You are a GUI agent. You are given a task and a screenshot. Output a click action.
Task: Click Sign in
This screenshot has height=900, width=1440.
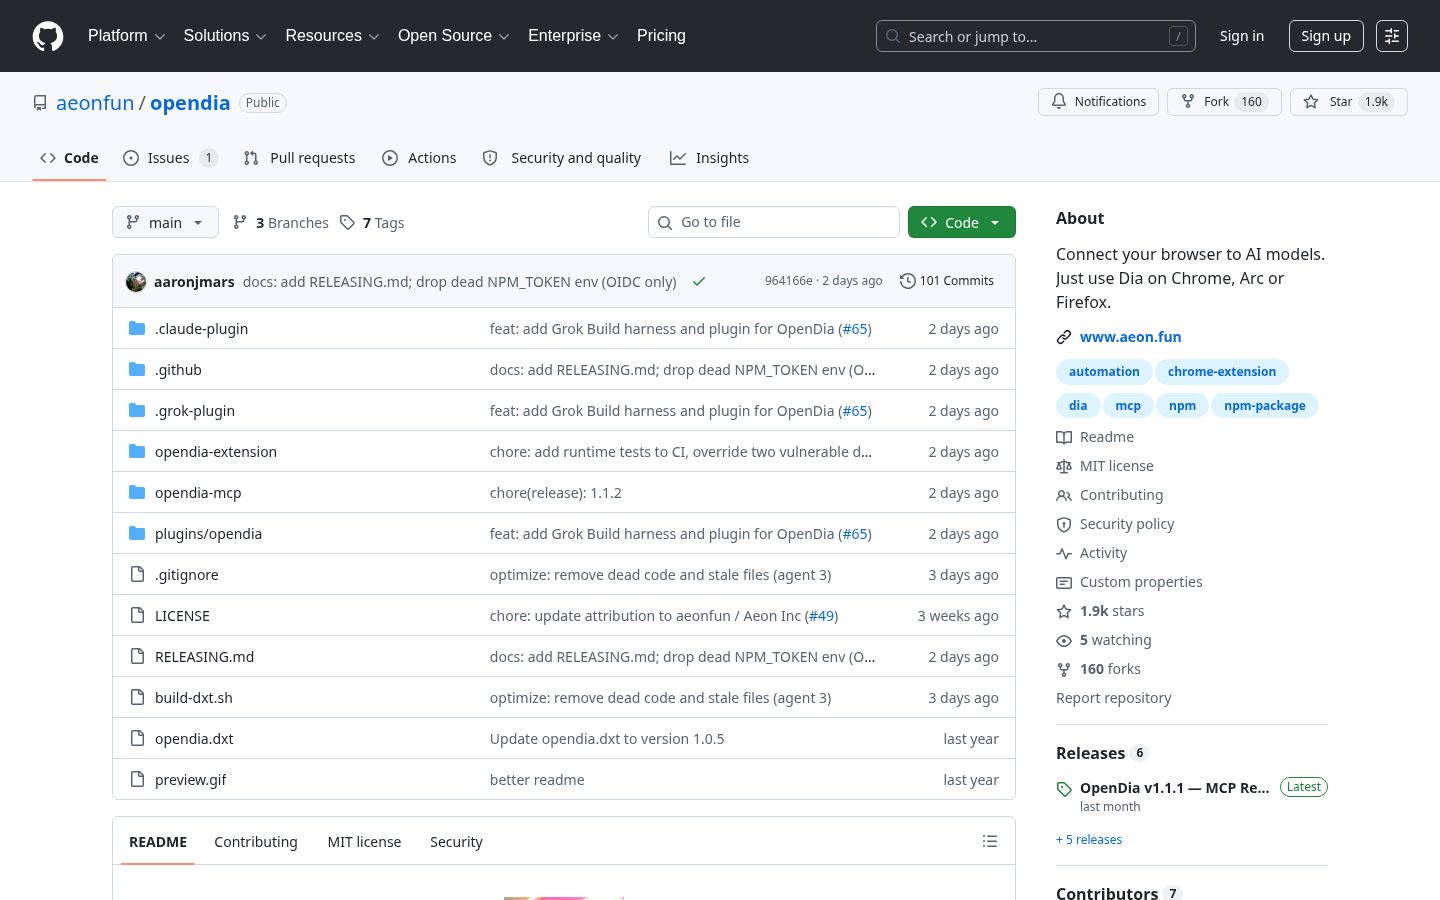[x=1241, y=36]
